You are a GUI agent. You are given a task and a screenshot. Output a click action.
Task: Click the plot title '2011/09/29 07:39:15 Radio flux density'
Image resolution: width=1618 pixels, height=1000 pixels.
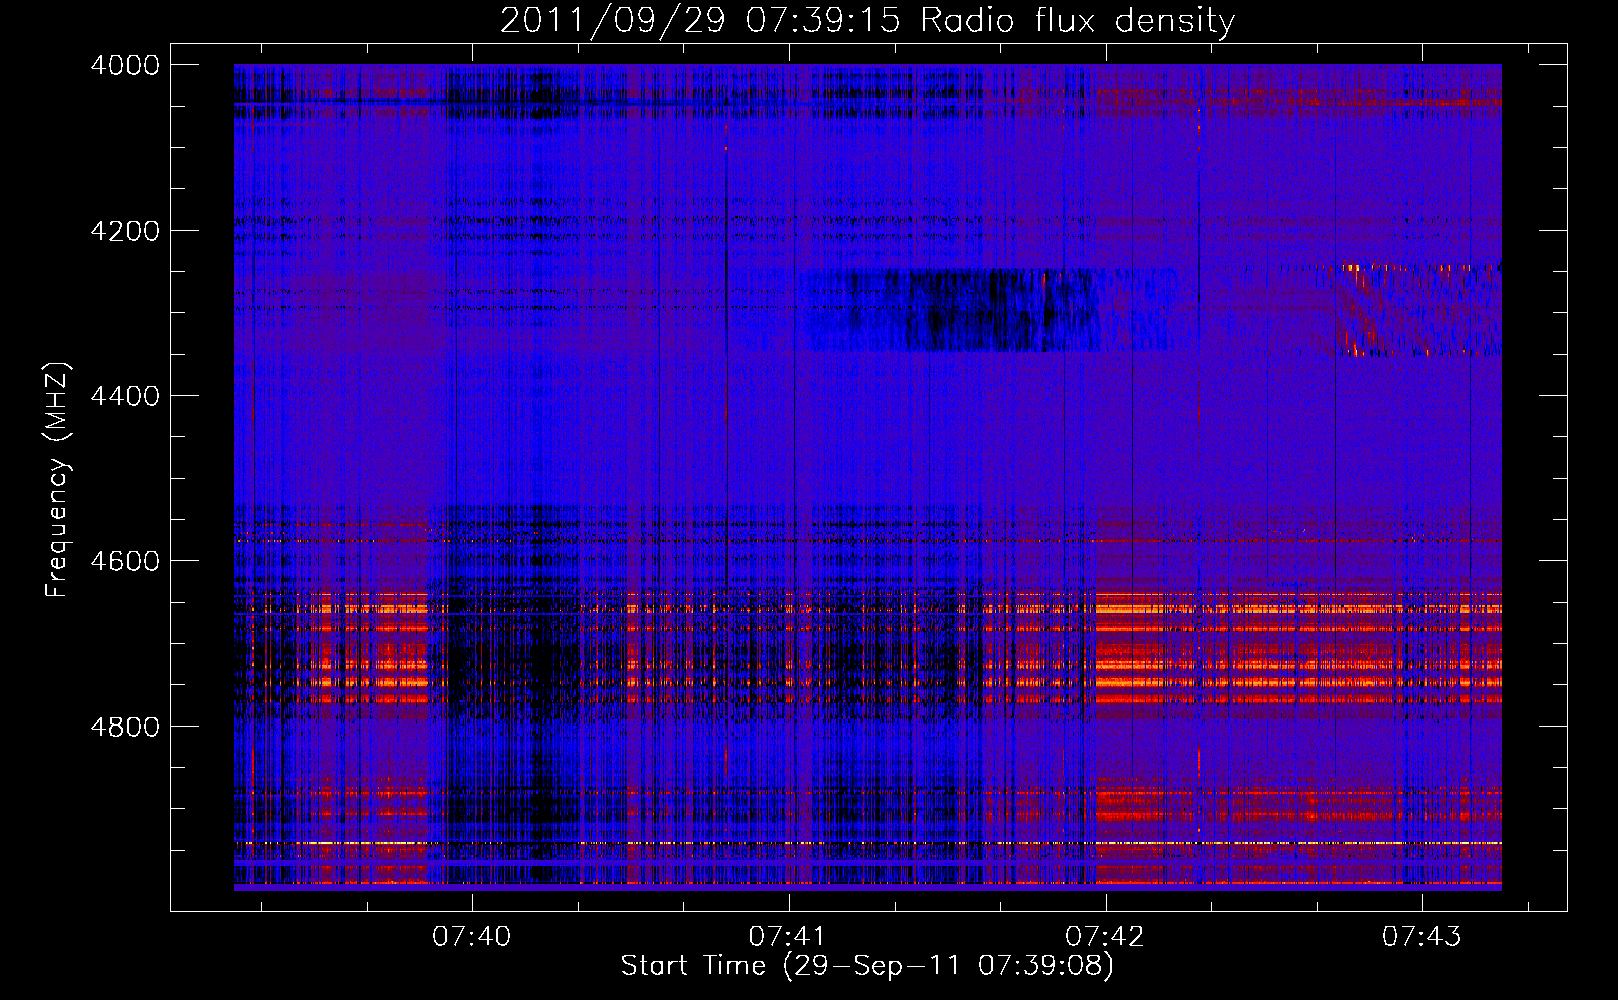867,21
